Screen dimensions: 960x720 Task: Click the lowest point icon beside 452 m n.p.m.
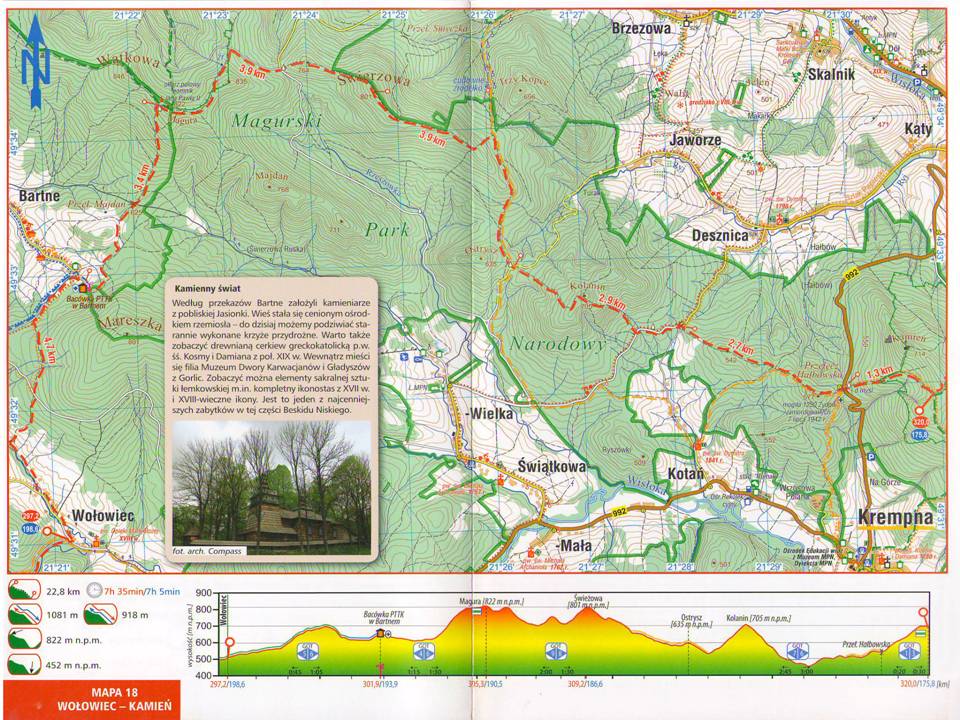pyautogui.click(x=20, y=662)
